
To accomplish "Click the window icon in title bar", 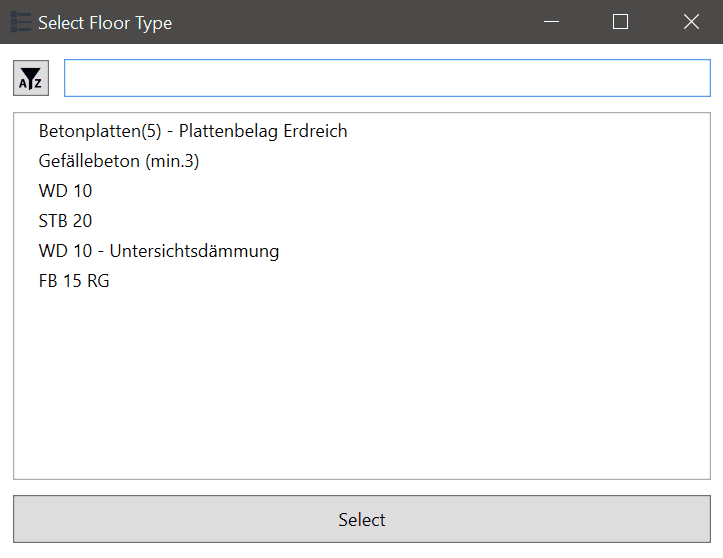I will click(20, 22).
